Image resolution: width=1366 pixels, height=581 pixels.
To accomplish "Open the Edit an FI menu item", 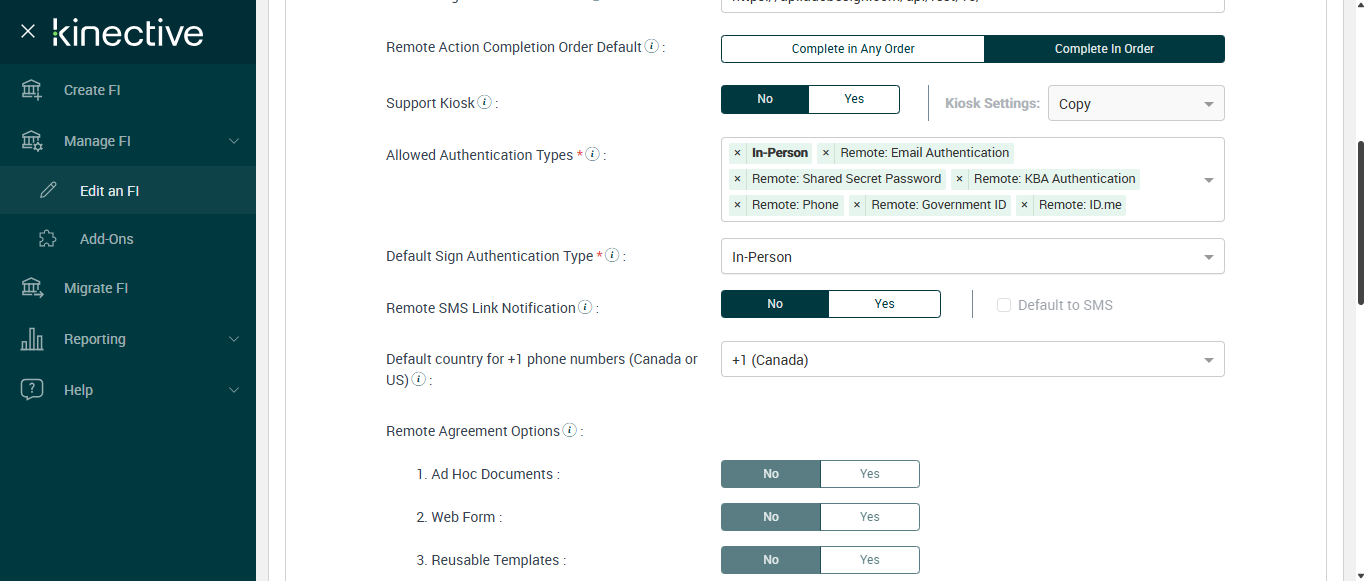I will pyautogui.click(x=109, y=191).
